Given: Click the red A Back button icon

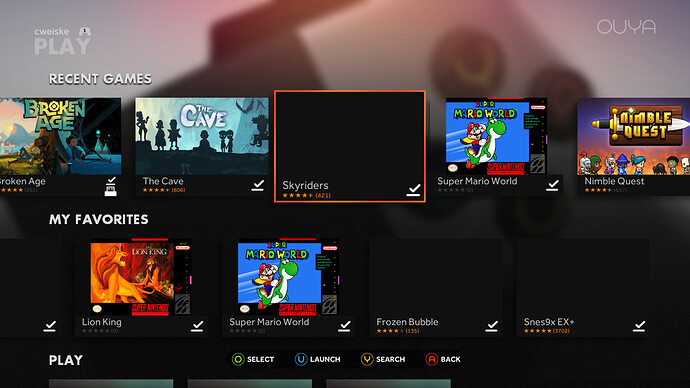Looking at the screenshot, I should (432, 359).
